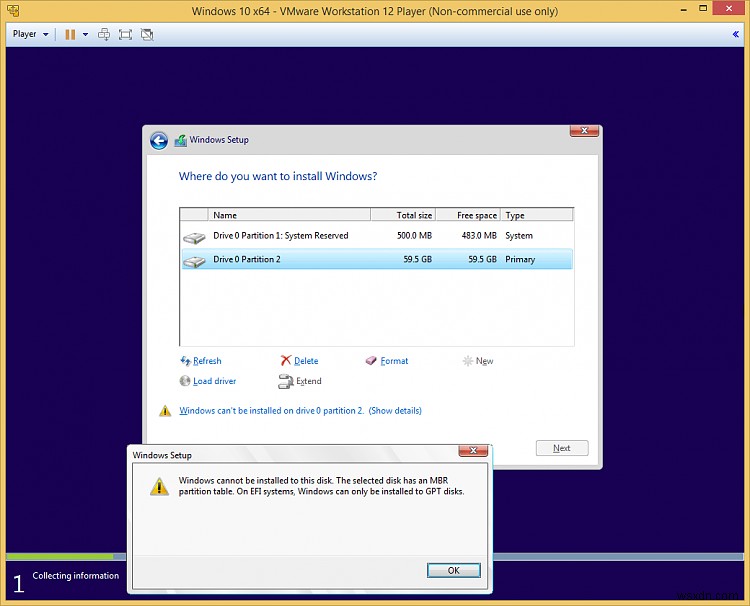Viewport: 750px width, 606px height.
Task: Delete the selected partition
Action: coord(306,361)
